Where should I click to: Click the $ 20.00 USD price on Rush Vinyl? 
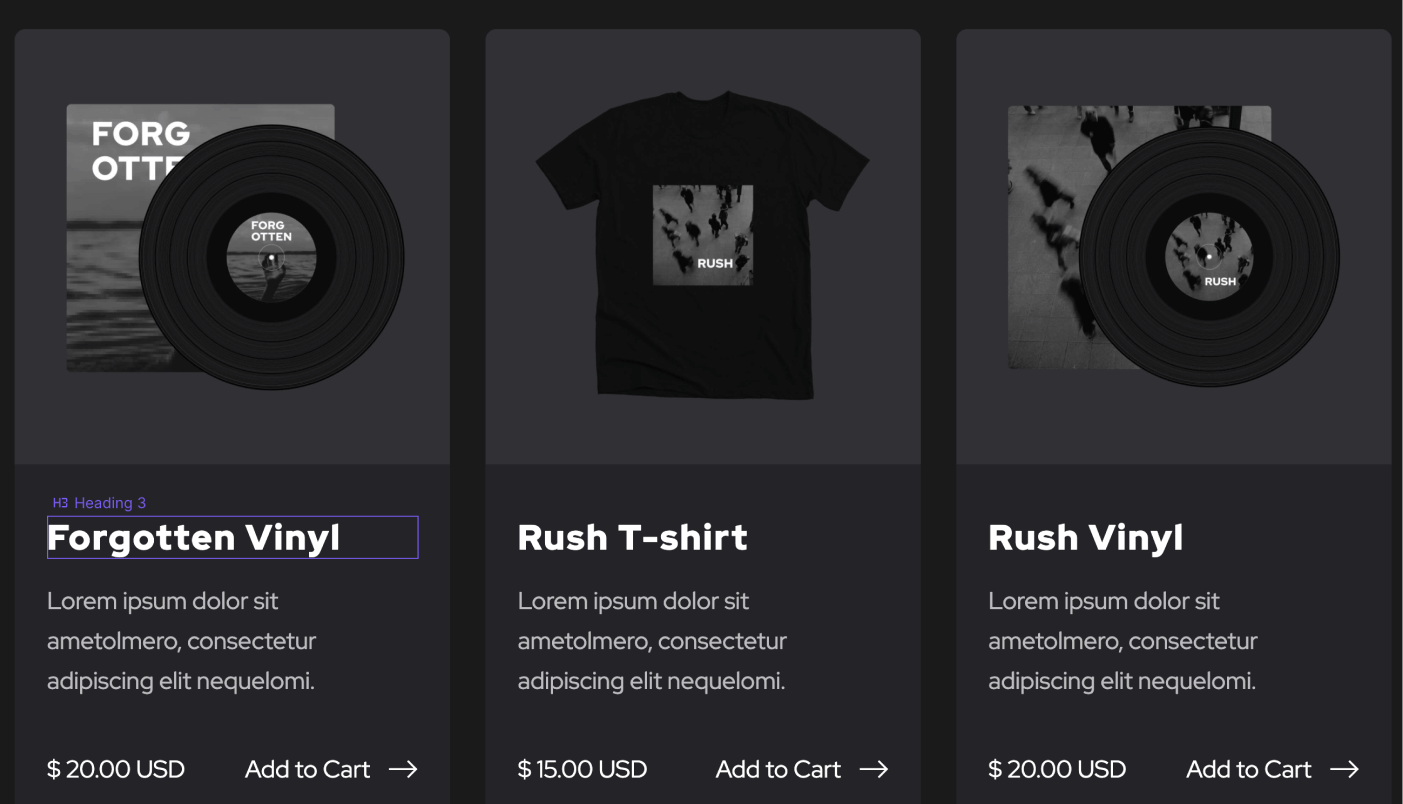tap(1057, 769)
